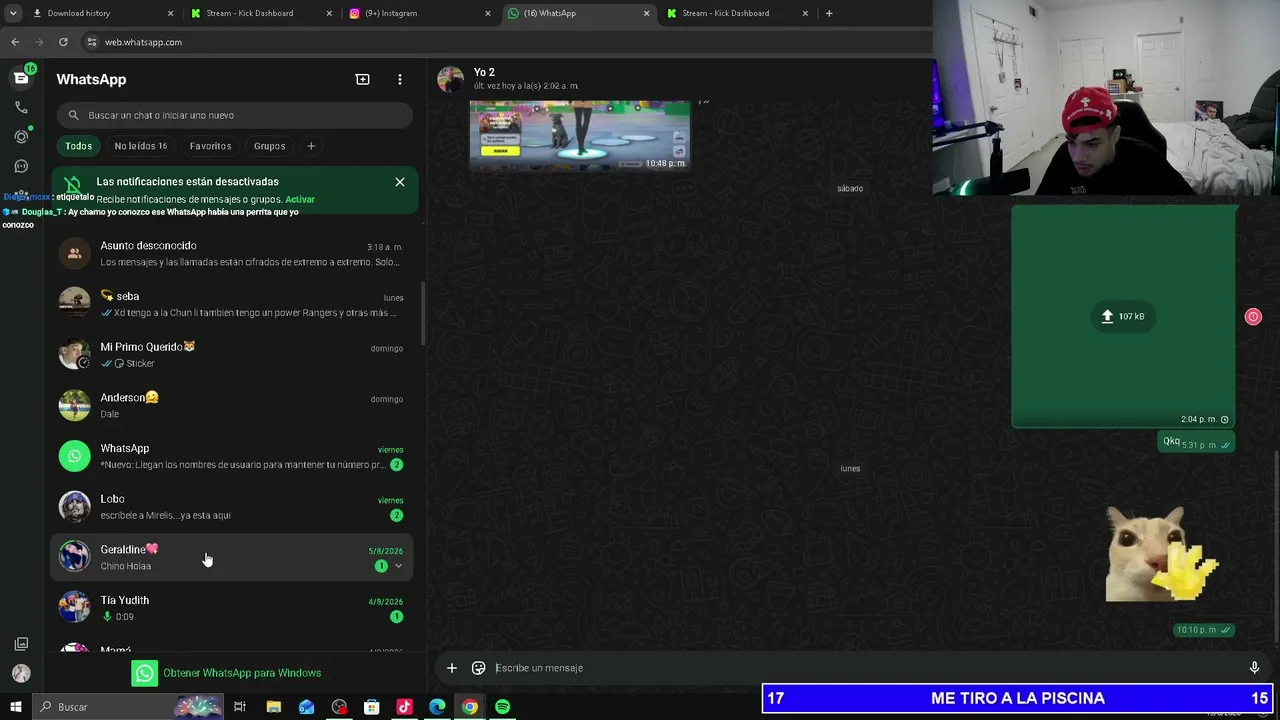The image size is (1280, 720).
Task: Filter chats by No leídos
Action: click(140, 146)
